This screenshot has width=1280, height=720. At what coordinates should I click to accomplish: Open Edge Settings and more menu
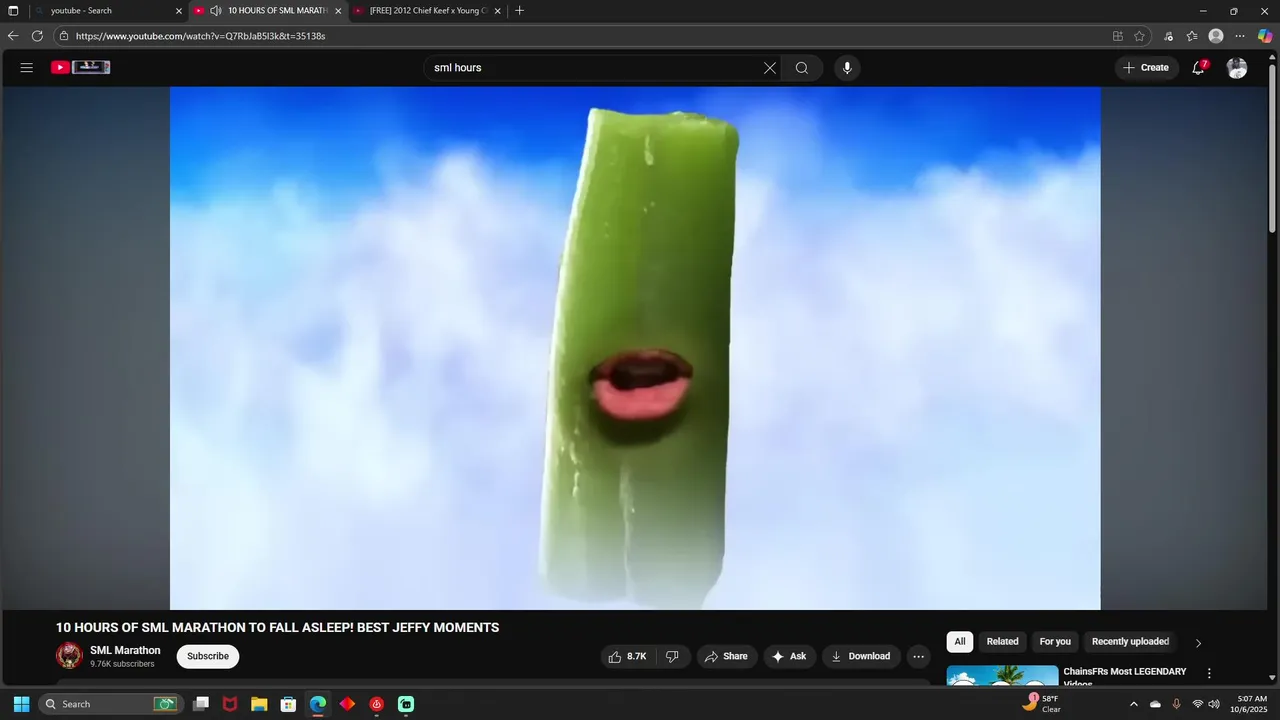pos(1240,36)
